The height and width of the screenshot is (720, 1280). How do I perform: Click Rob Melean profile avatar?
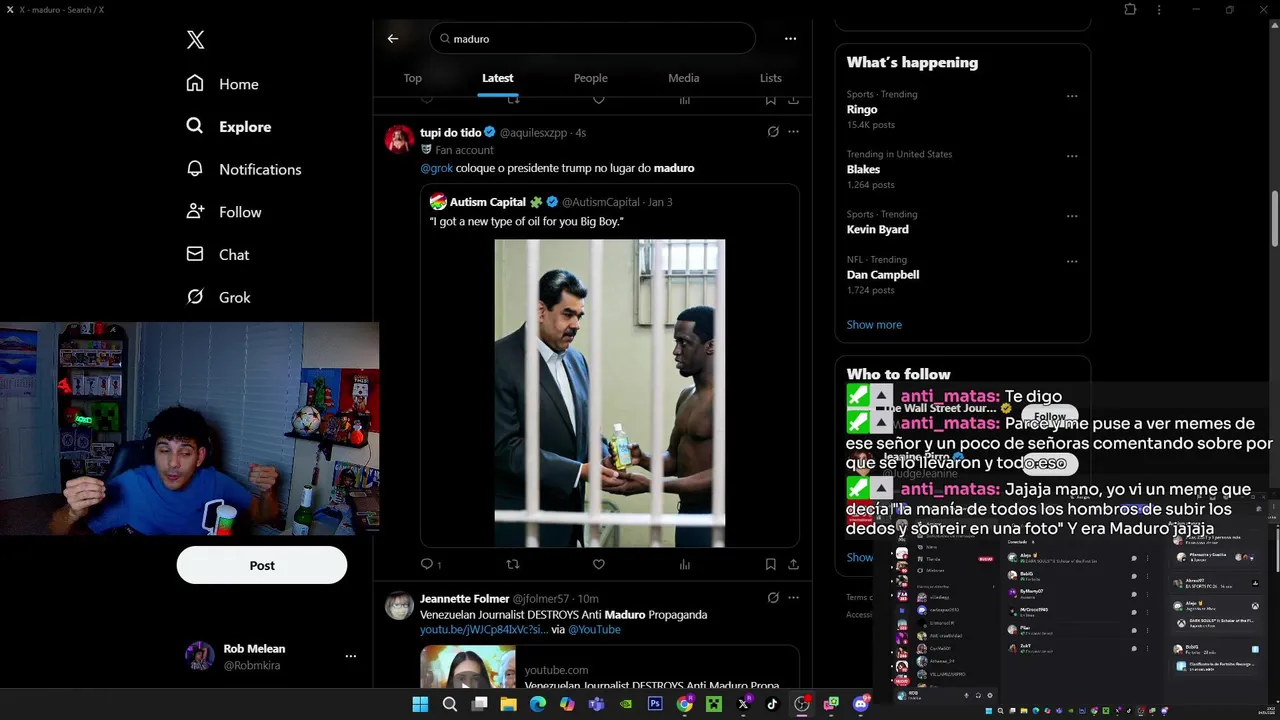(200, 656)
